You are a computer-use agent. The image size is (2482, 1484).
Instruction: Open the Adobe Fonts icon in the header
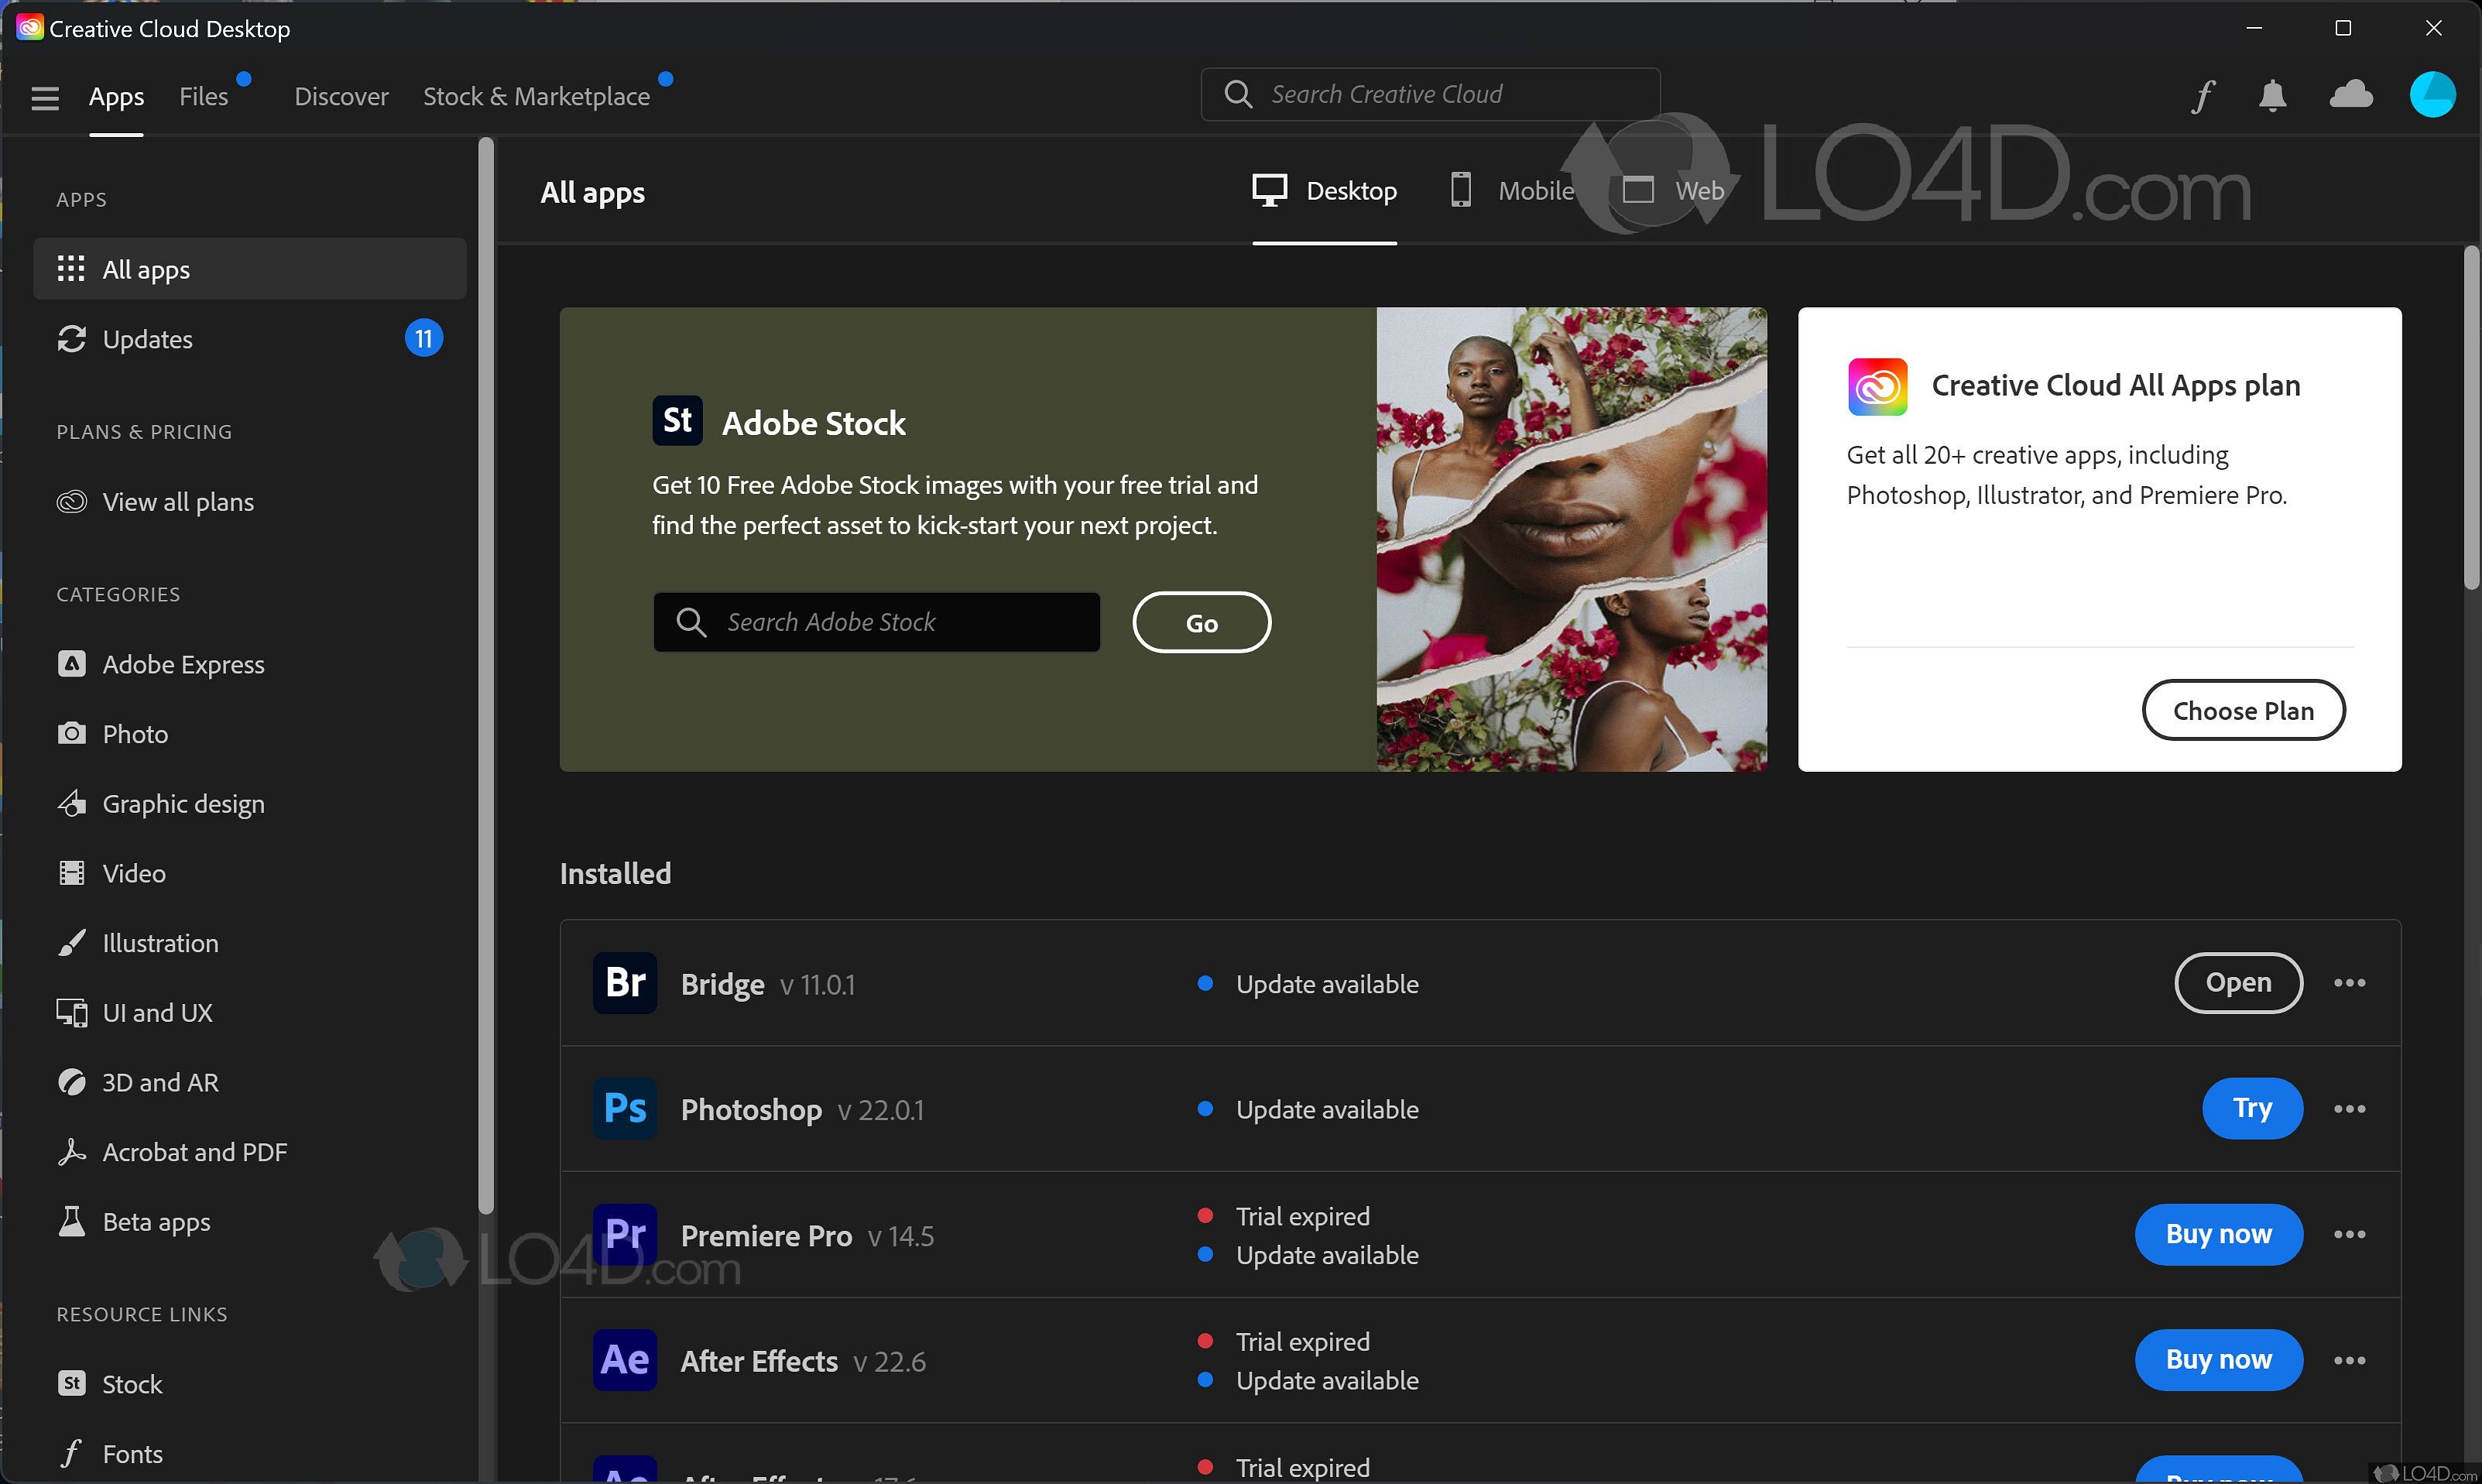(x=2203, y=95)
